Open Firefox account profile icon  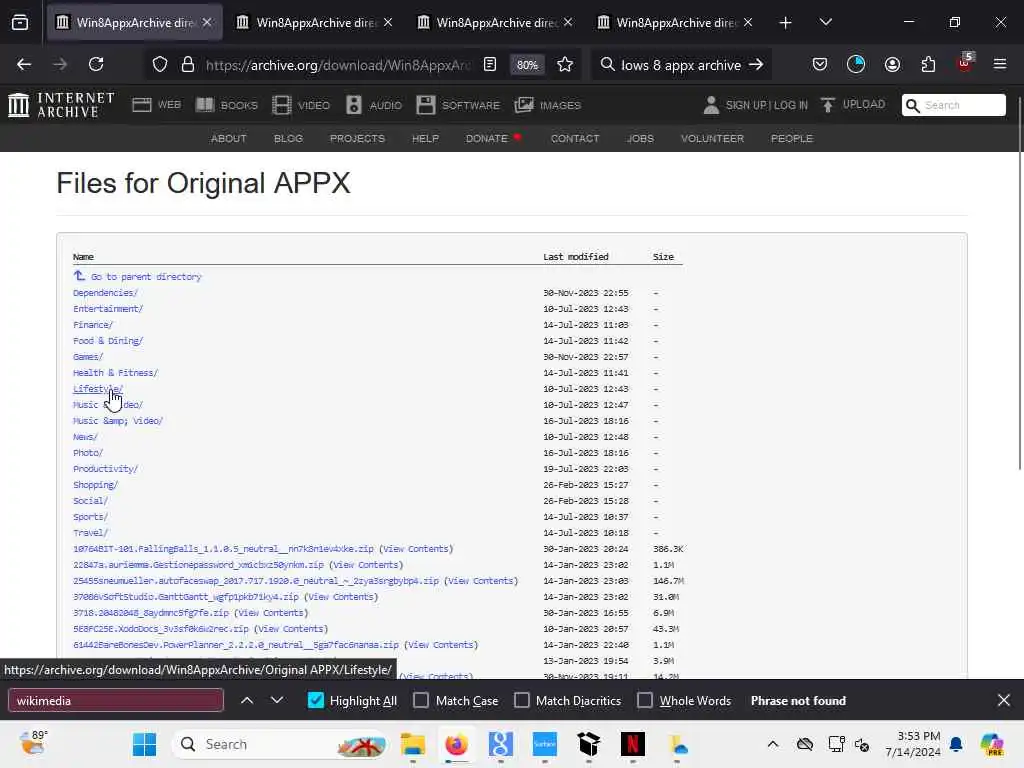pyautogui.click(x=892, y=64)
